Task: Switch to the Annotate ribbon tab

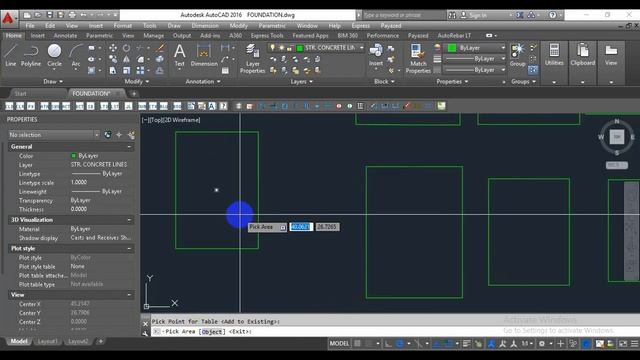Action: click(65, 36)
